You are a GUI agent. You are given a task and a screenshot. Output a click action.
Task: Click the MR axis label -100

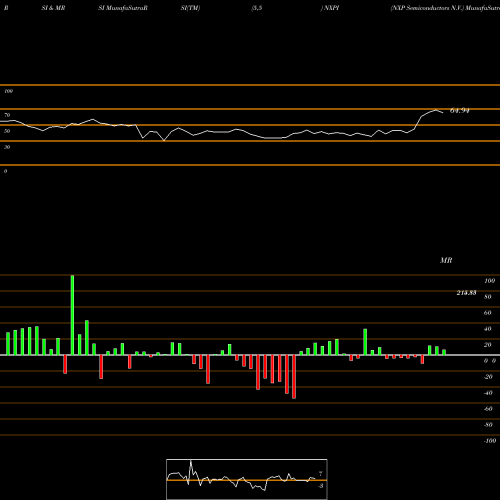[x=490, y=441]
